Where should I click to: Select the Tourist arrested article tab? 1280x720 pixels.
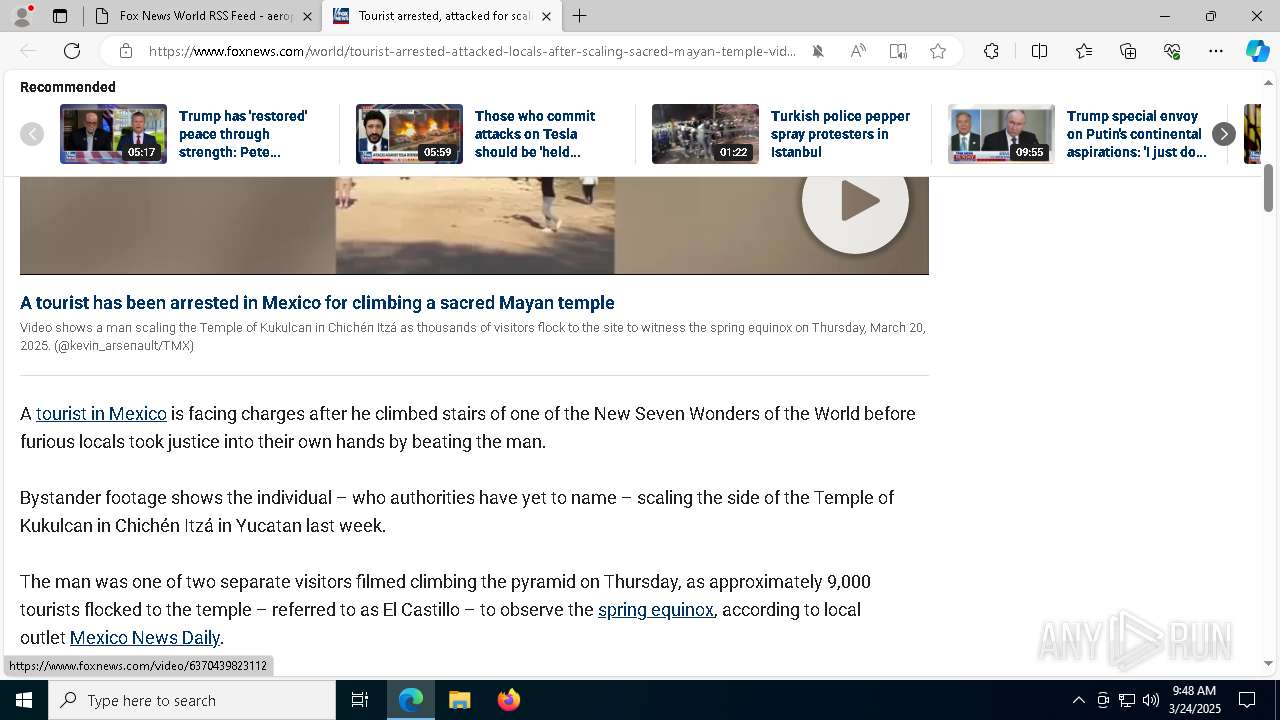tap(441, 16)
